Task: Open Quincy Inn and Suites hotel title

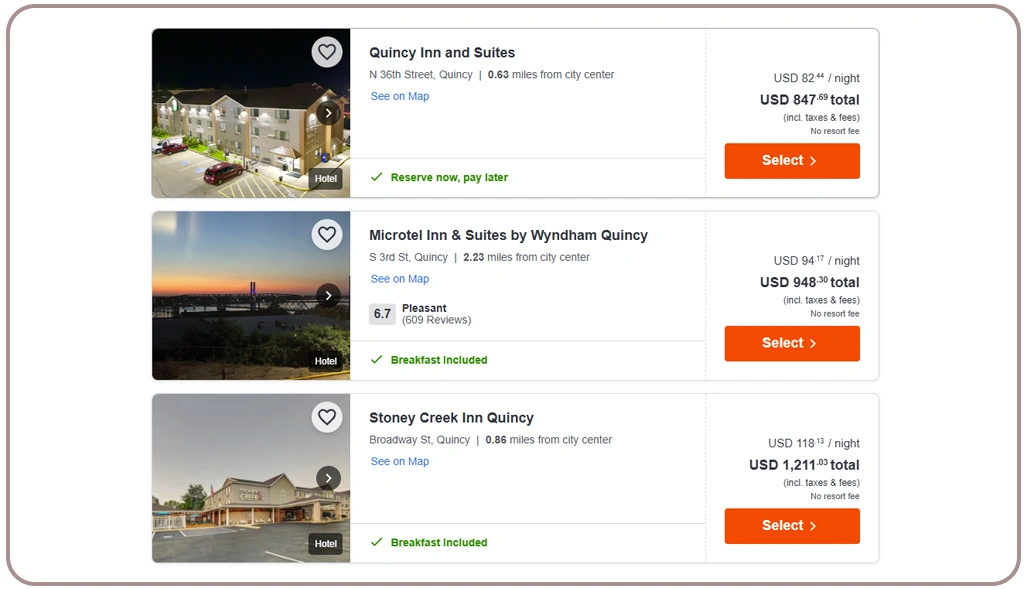Action: click(442, 53)
